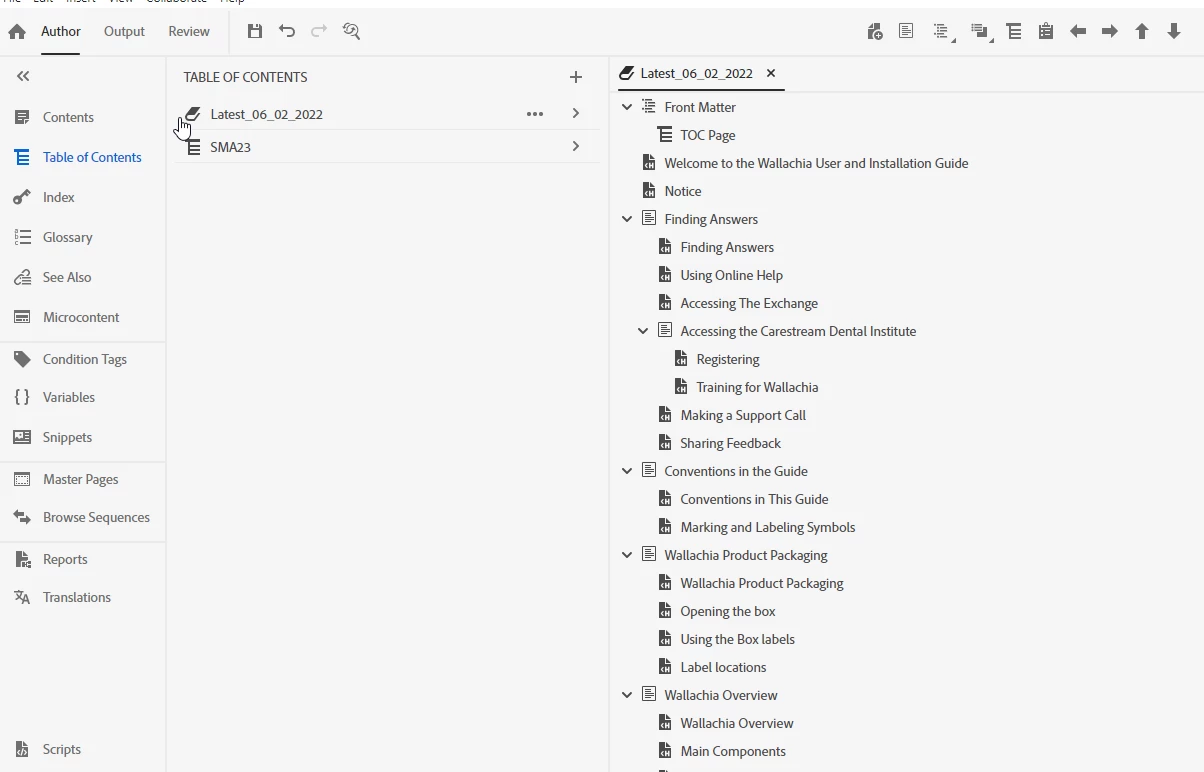Image resolution: width=1204 pixels, height=772 pixels.
Task: Open Find and Replace tool
Action: pyautogui.click(x=351, y=32)
